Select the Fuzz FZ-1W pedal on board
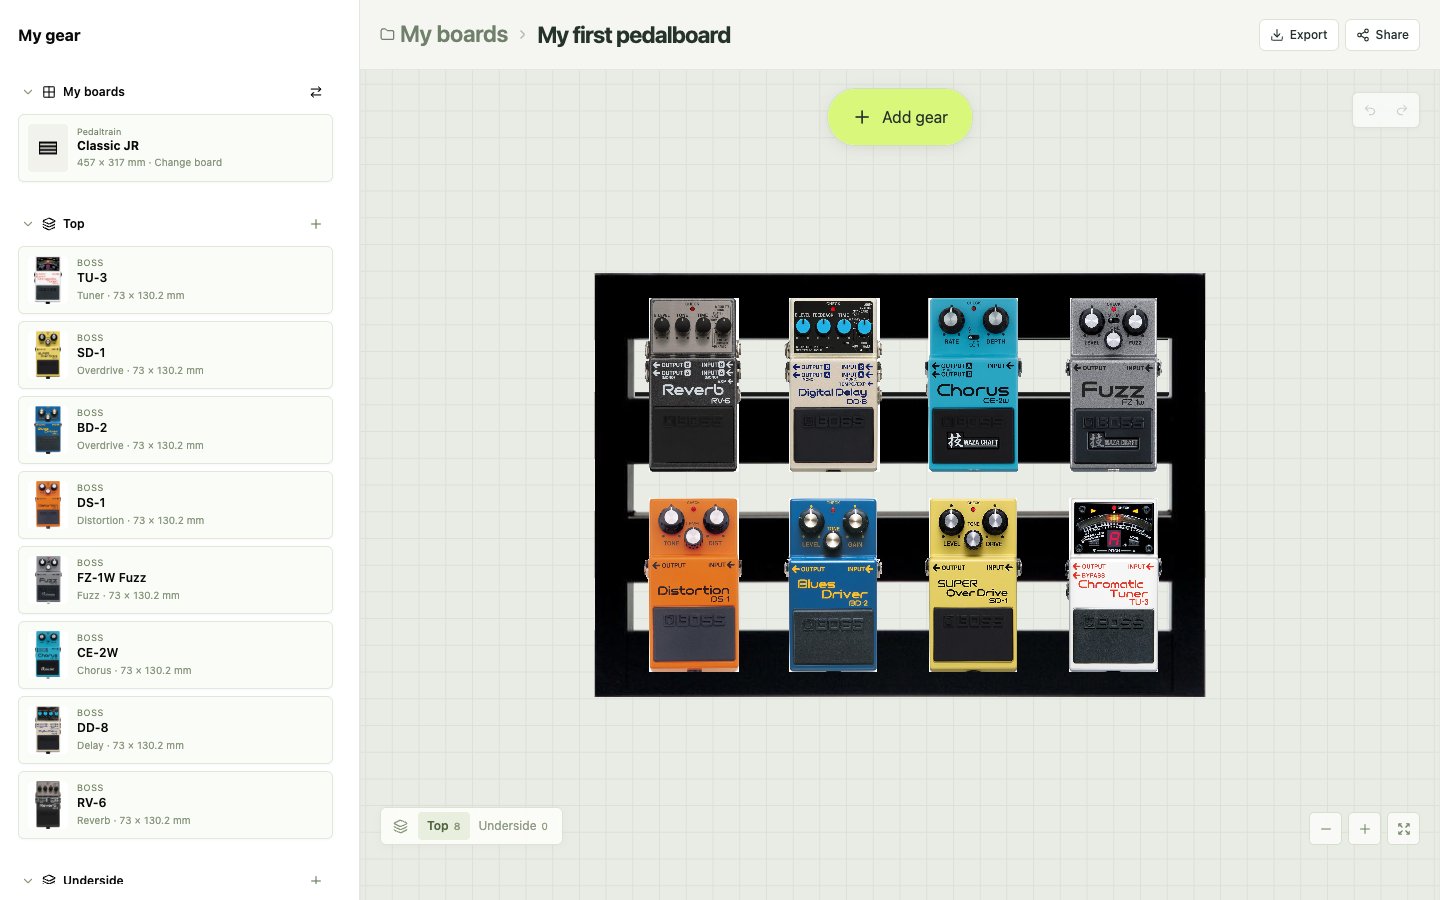1440x900 pixels. point(1113,385)
